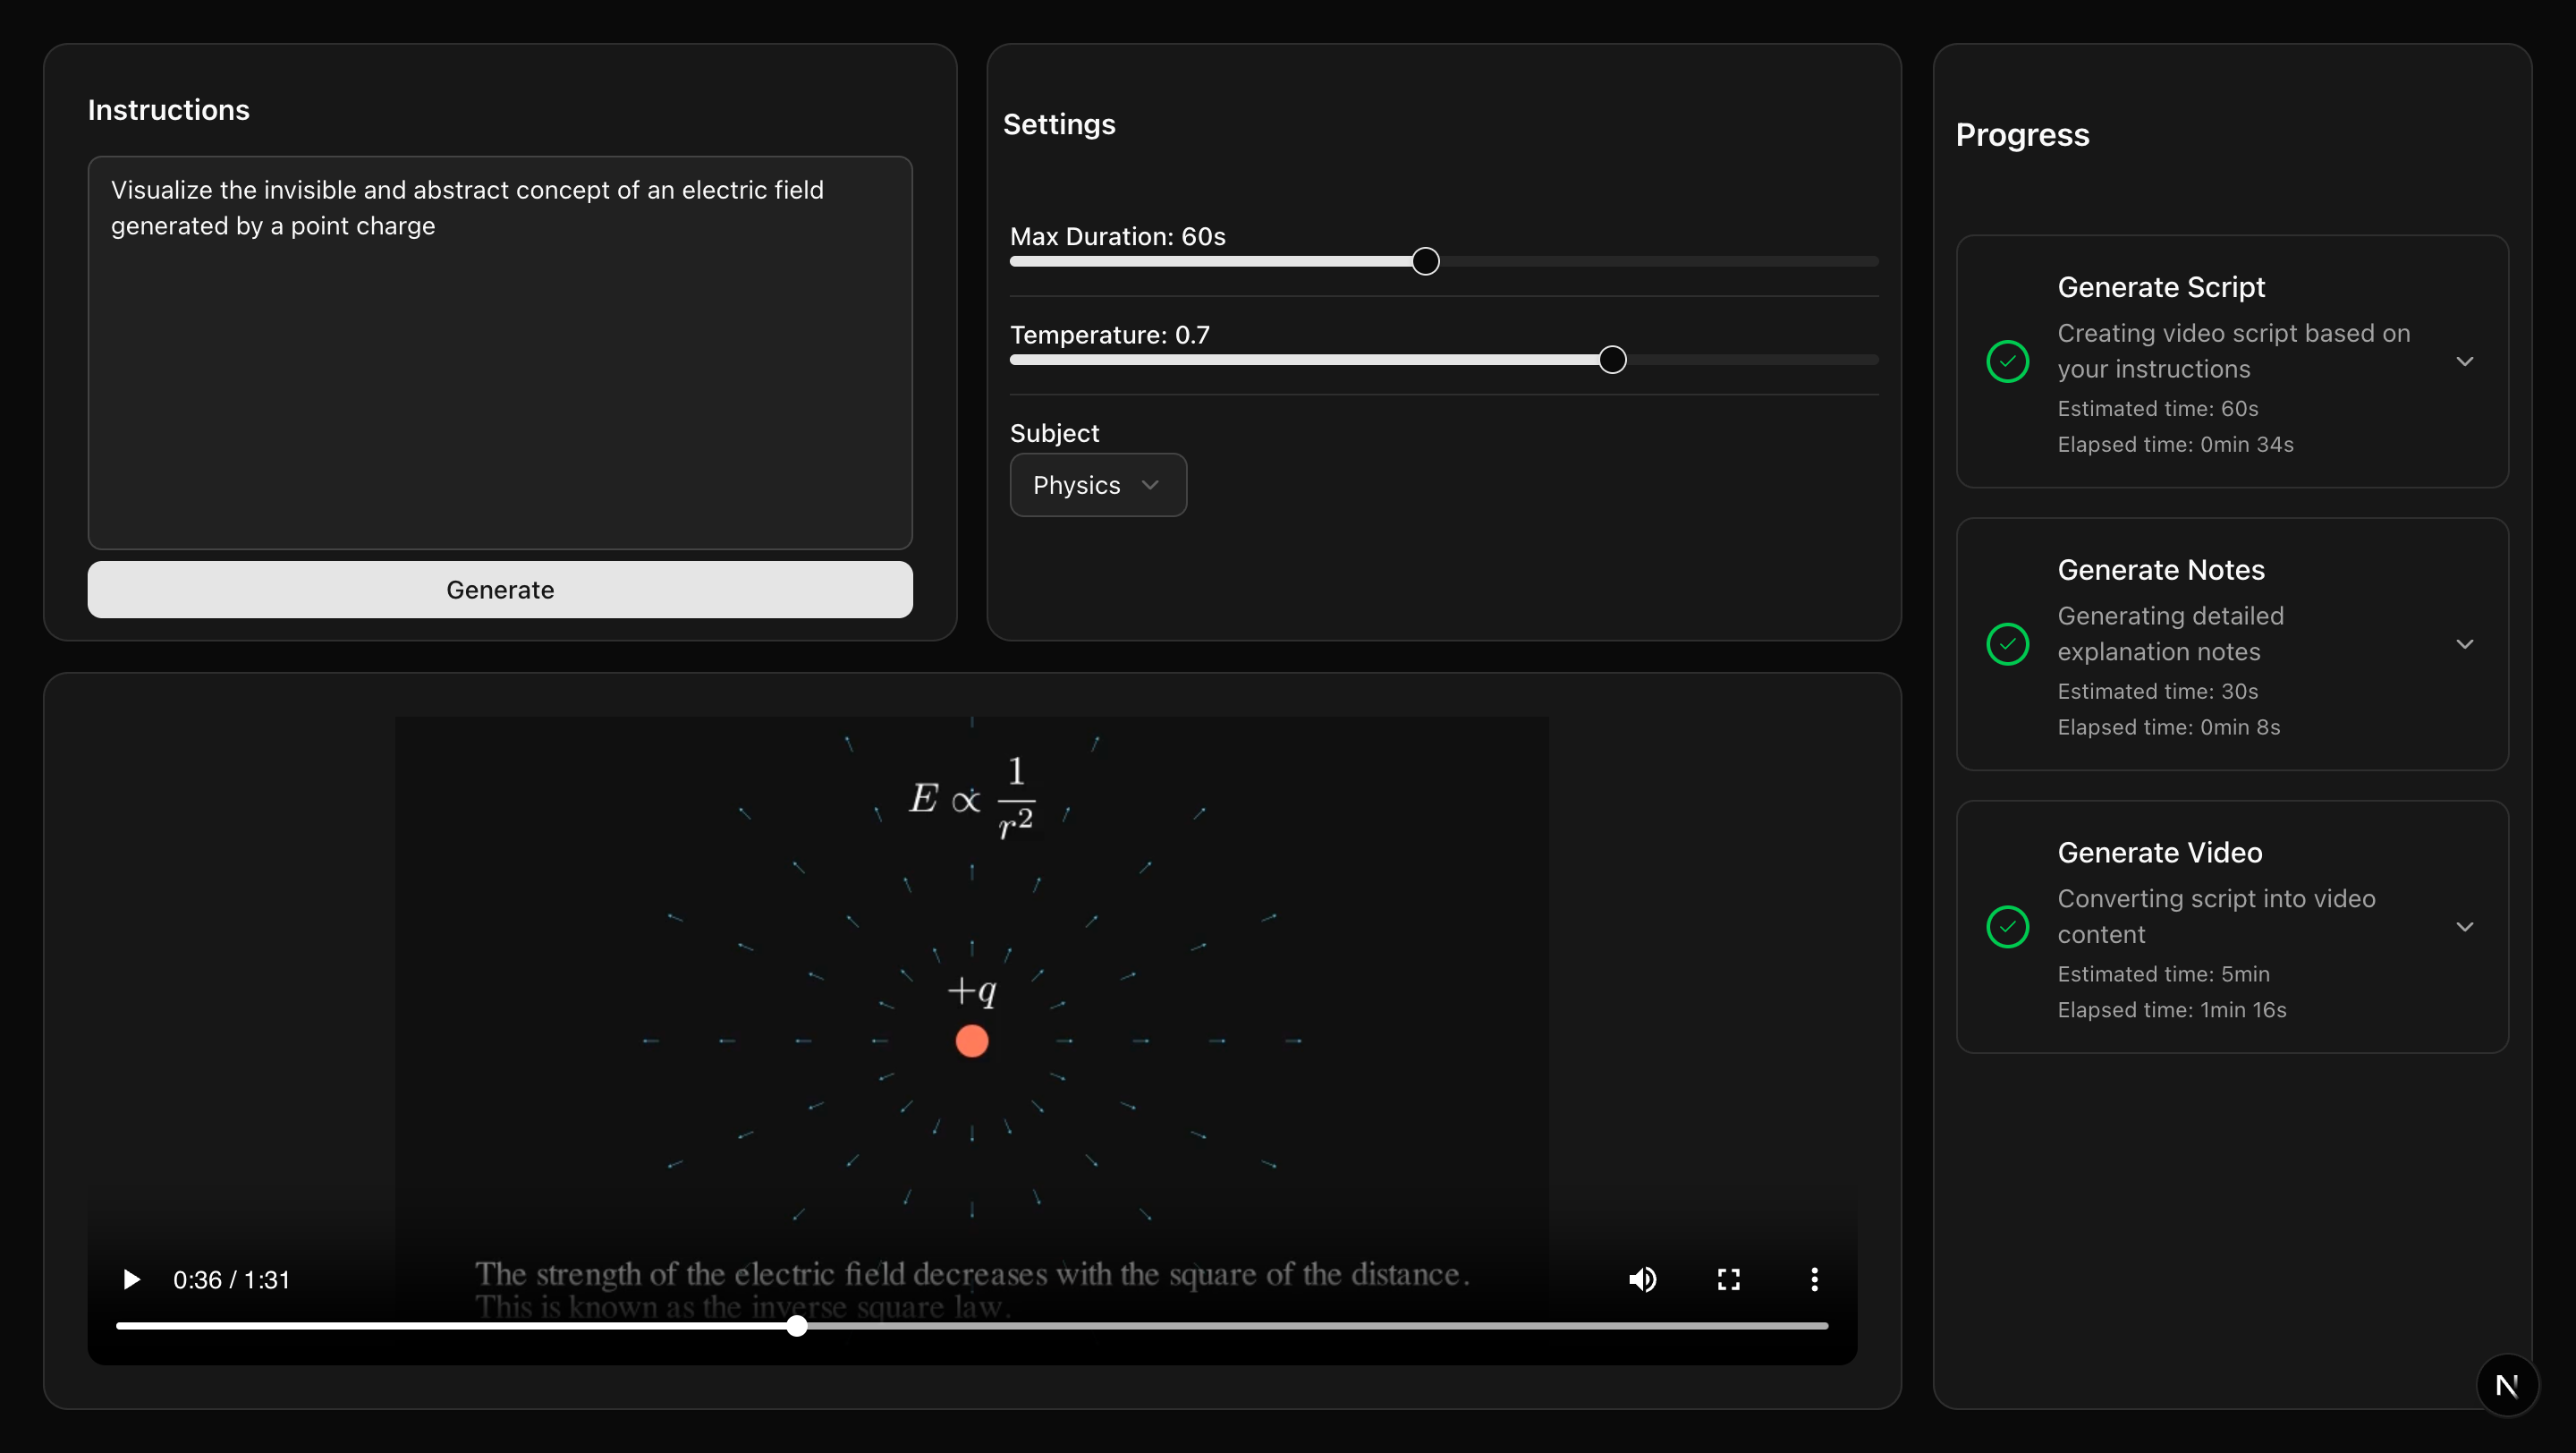This screenshot has height=1453, width=2576.
Task: Expand the Generate Video step
Action: click(2464, 927)
